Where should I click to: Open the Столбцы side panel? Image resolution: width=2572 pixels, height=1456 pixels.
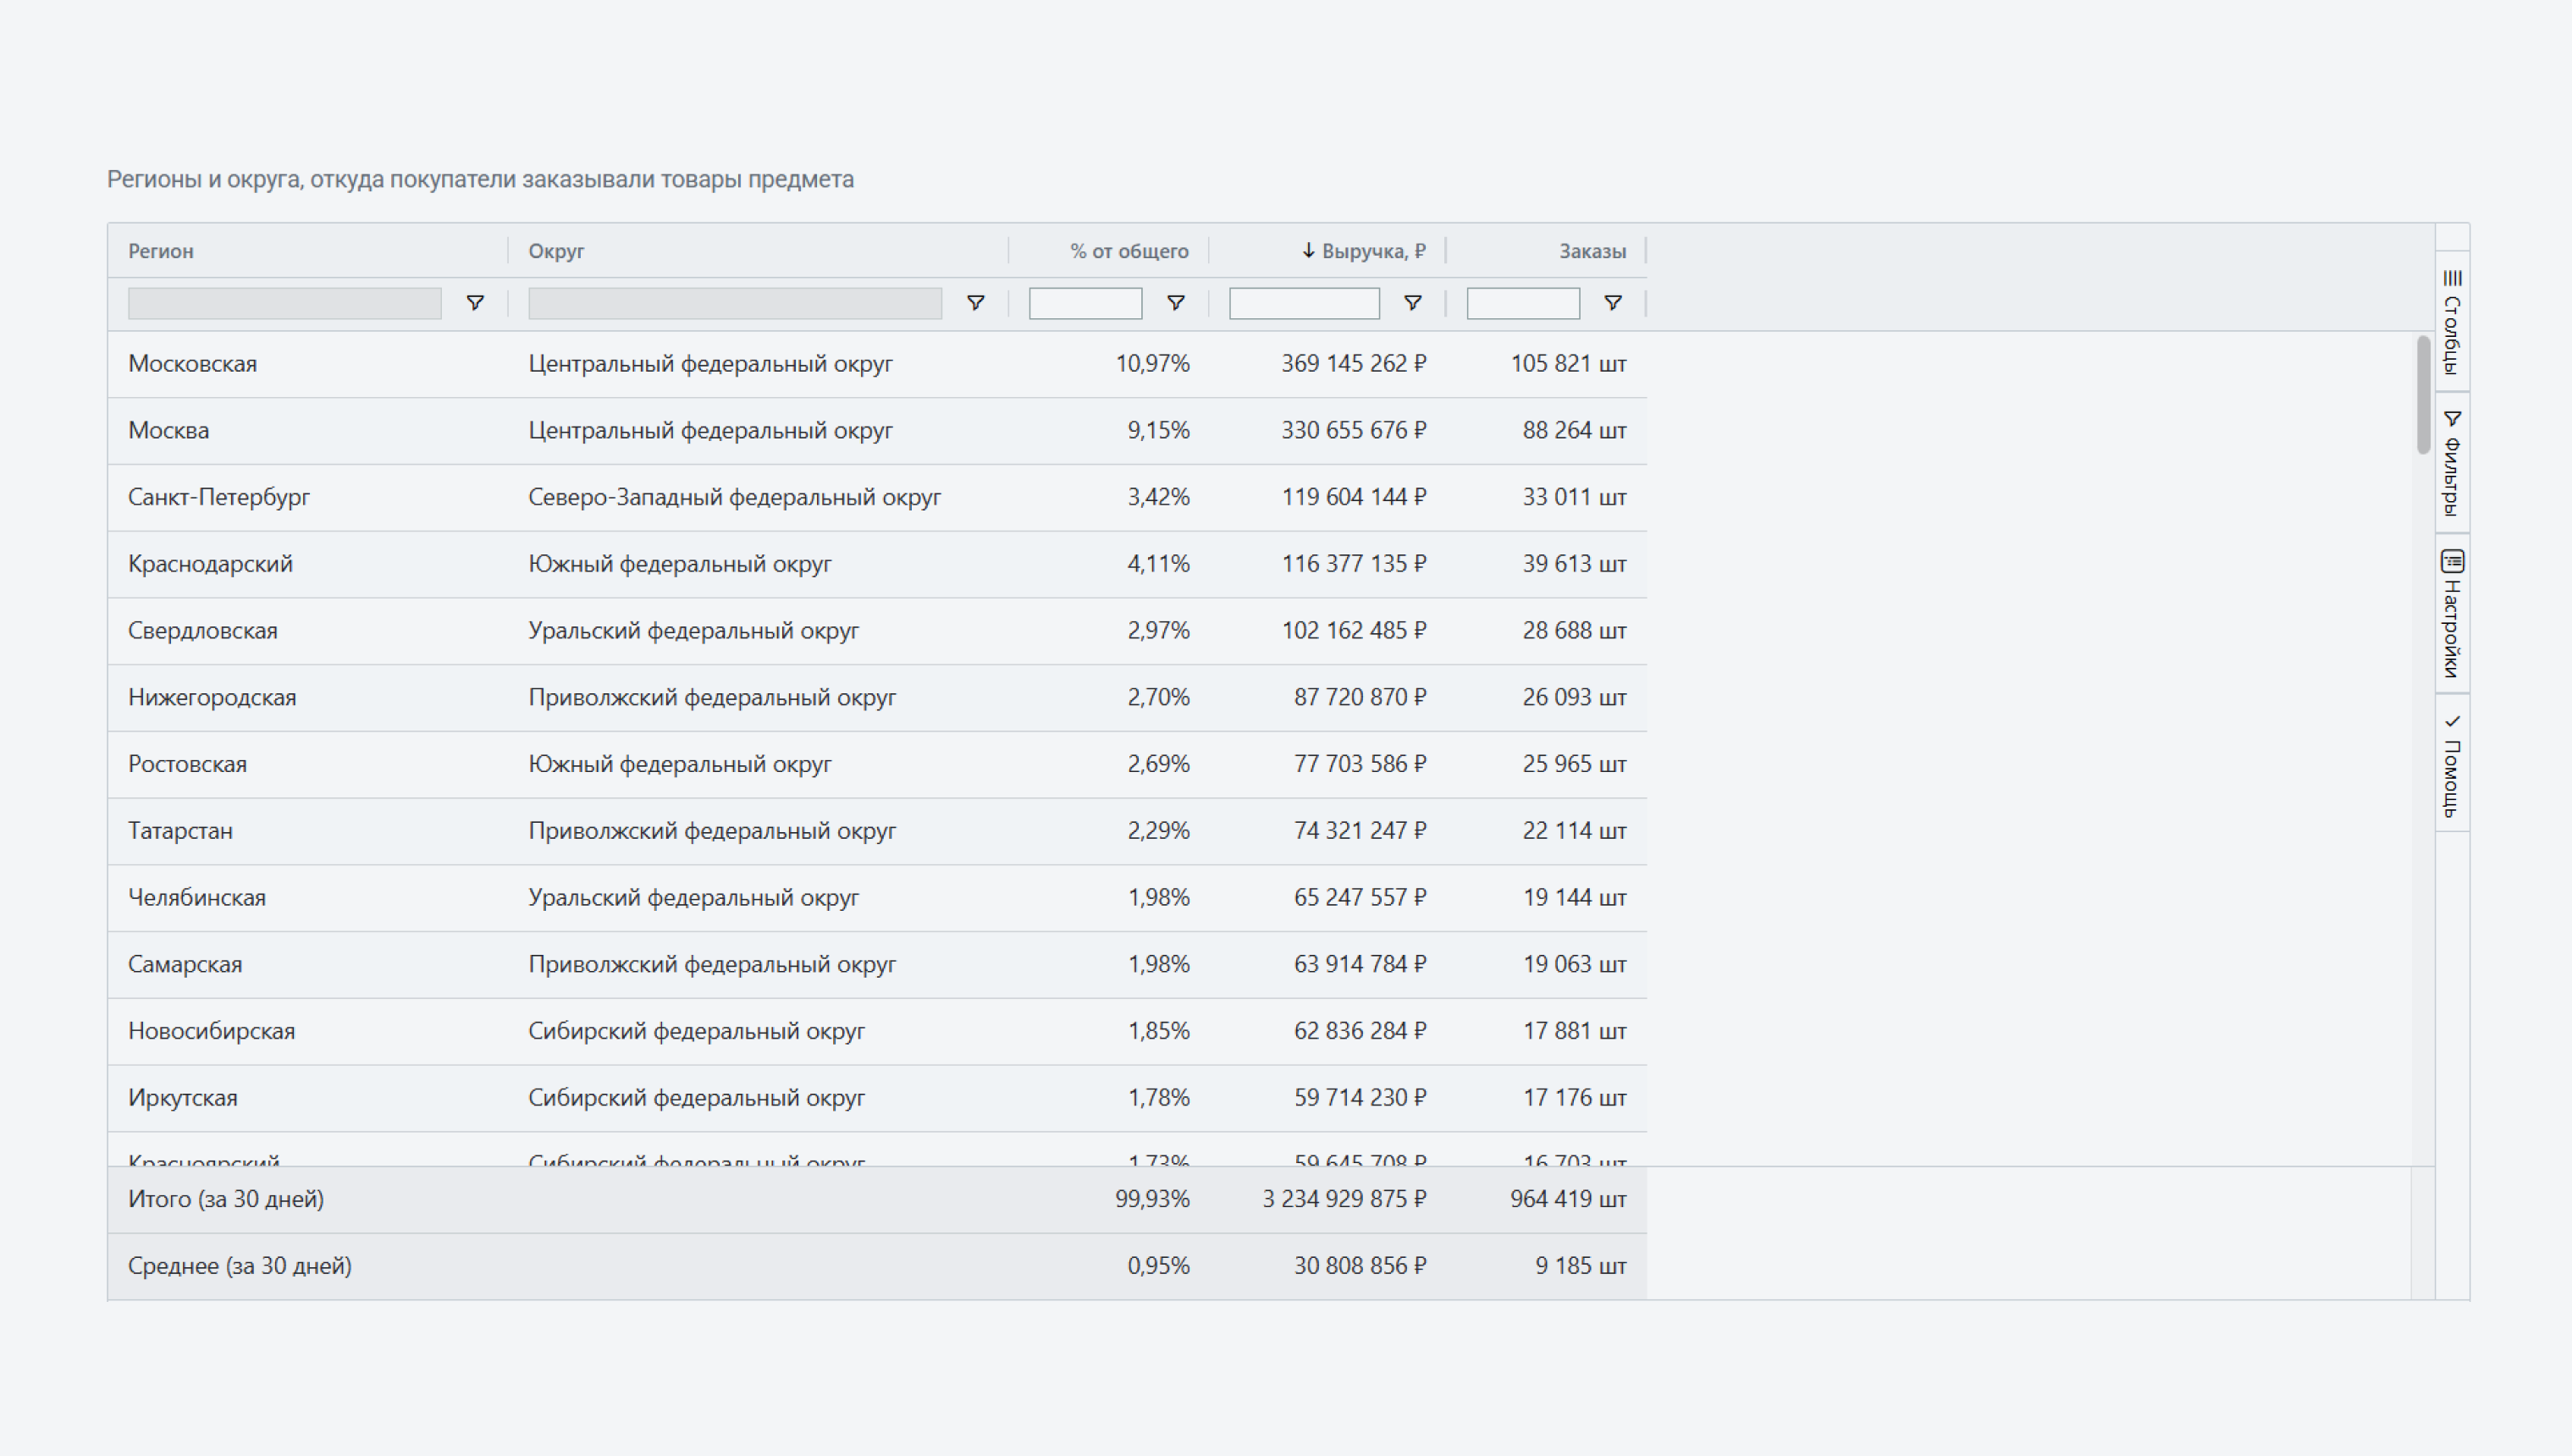click(2452, 322)
